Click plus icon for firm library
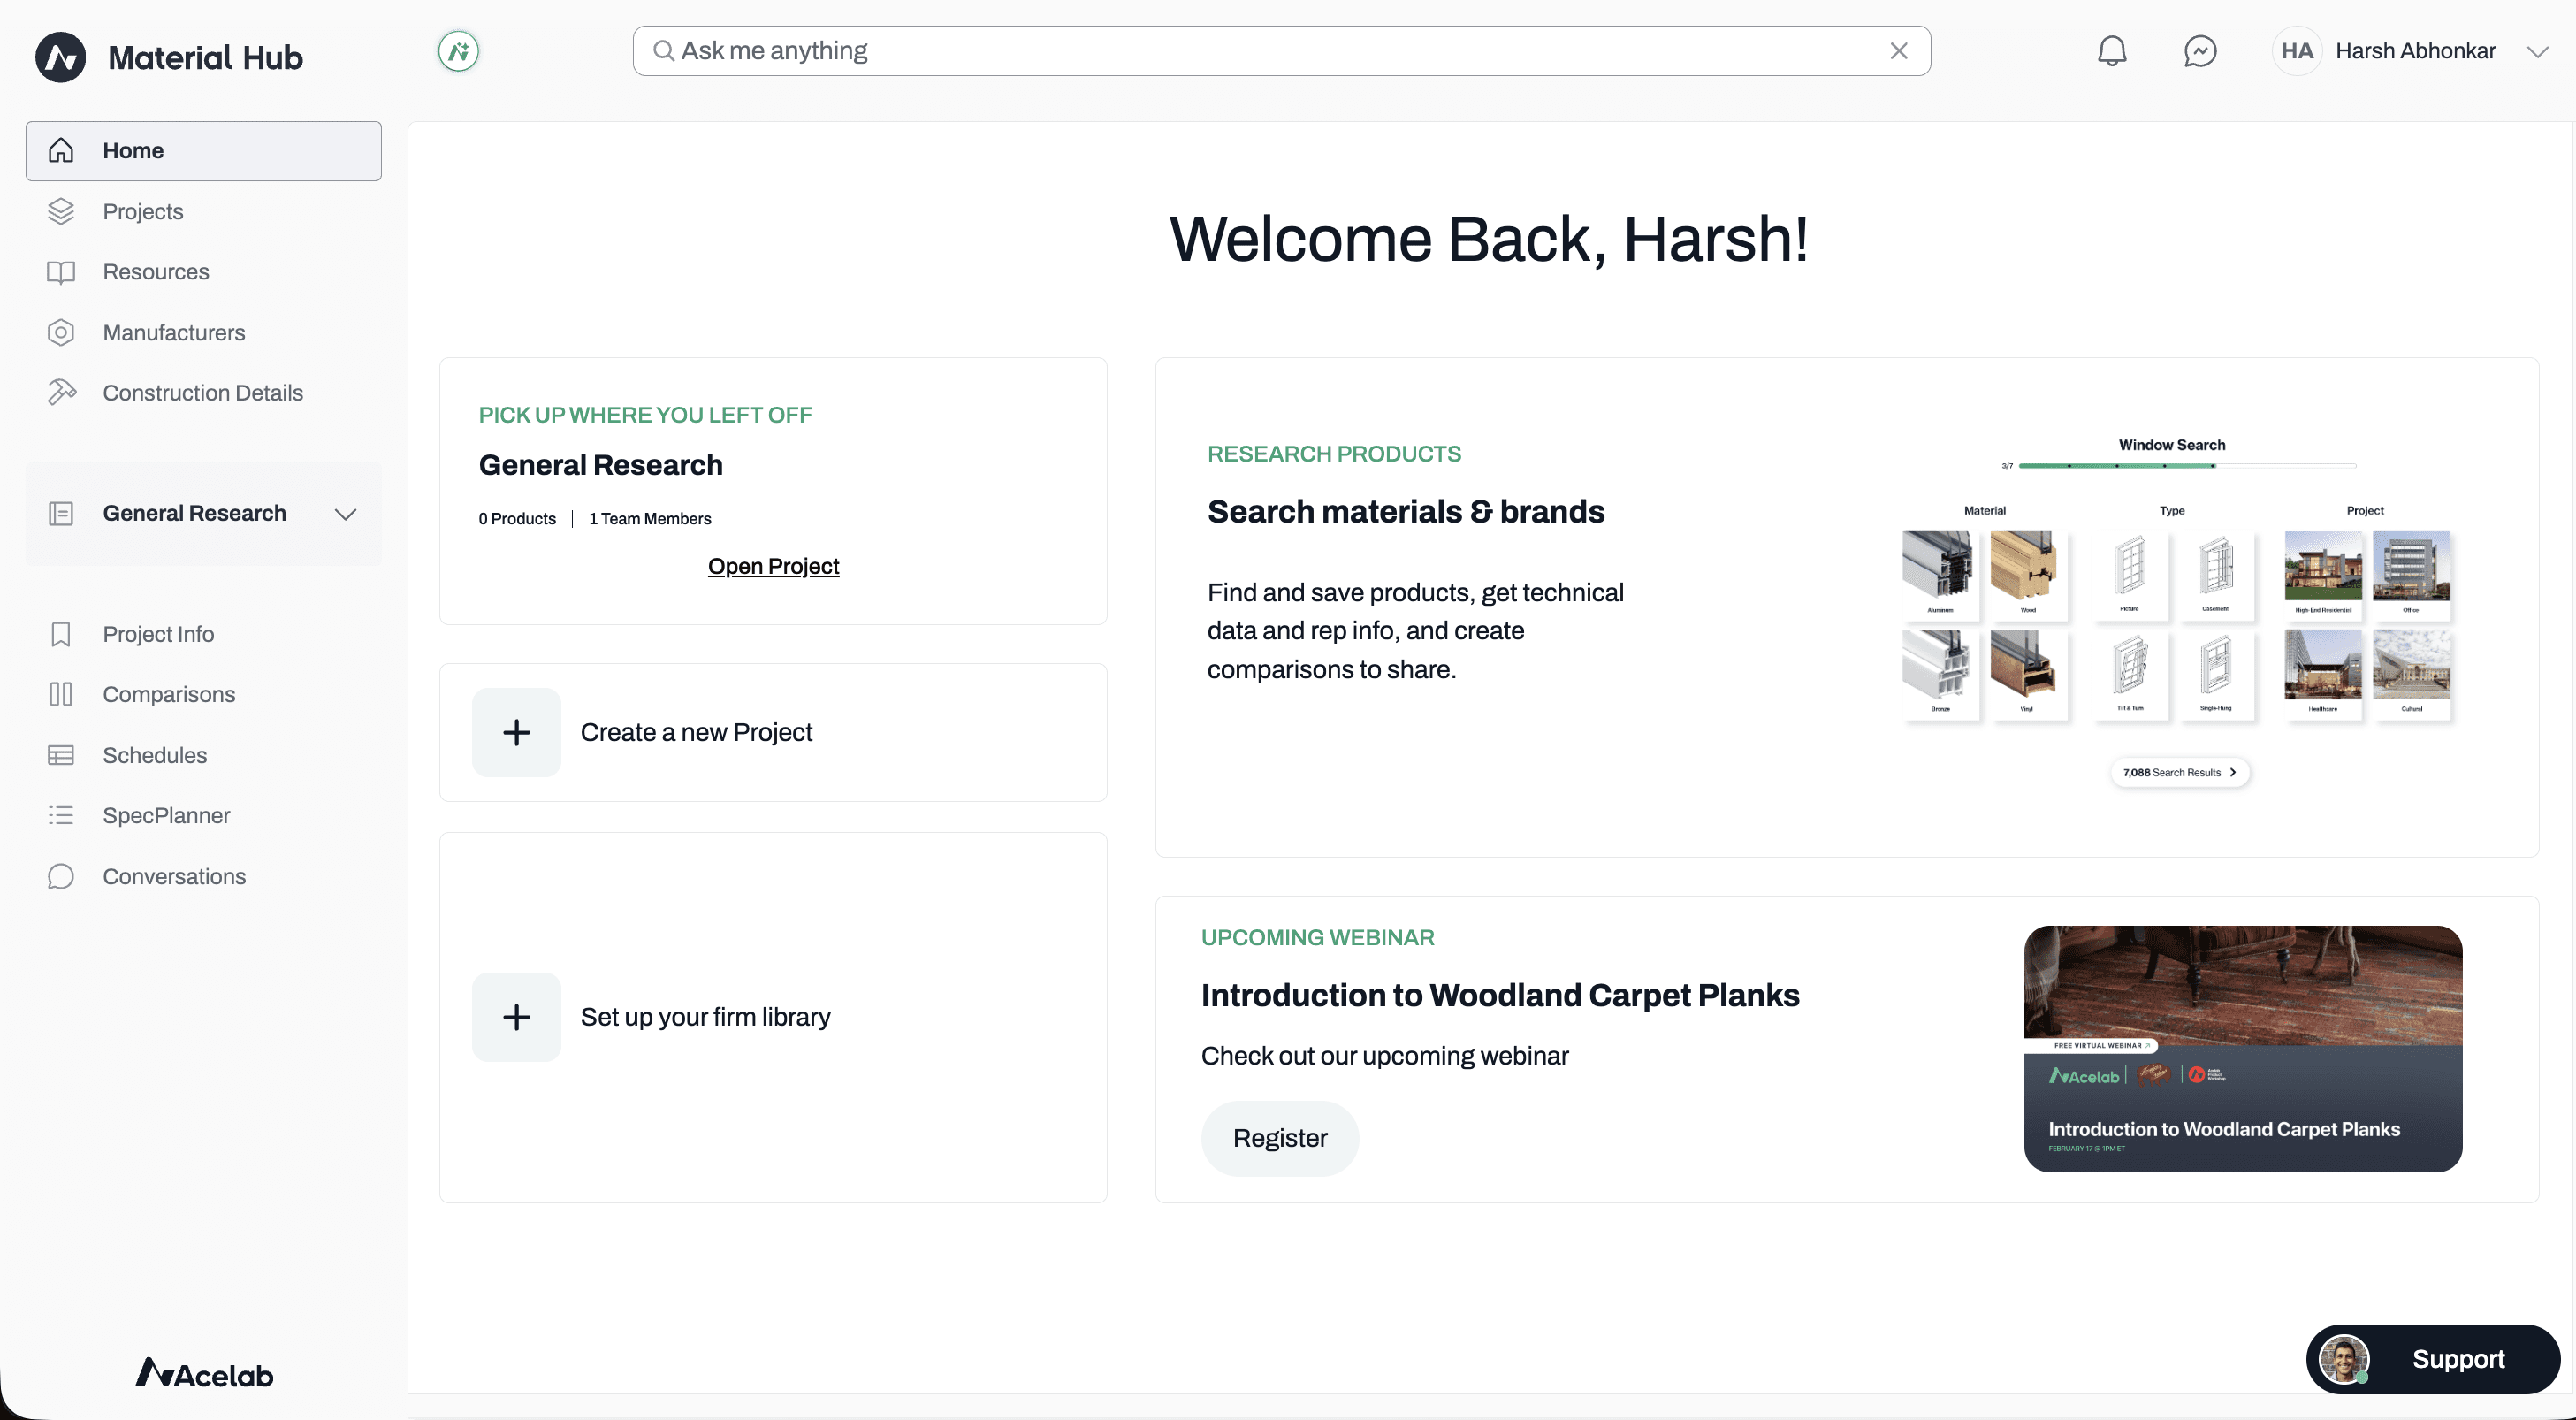Viewport: 2576px width, 1420px height. click(x=516, y=1017)
